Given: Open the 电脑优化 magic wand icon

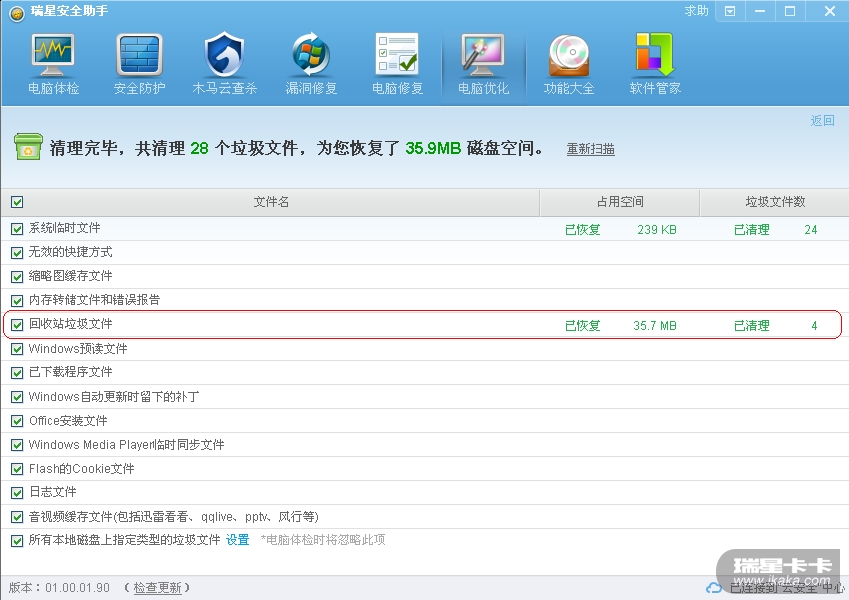Looking at the screenshot, I should click(483, 55).
